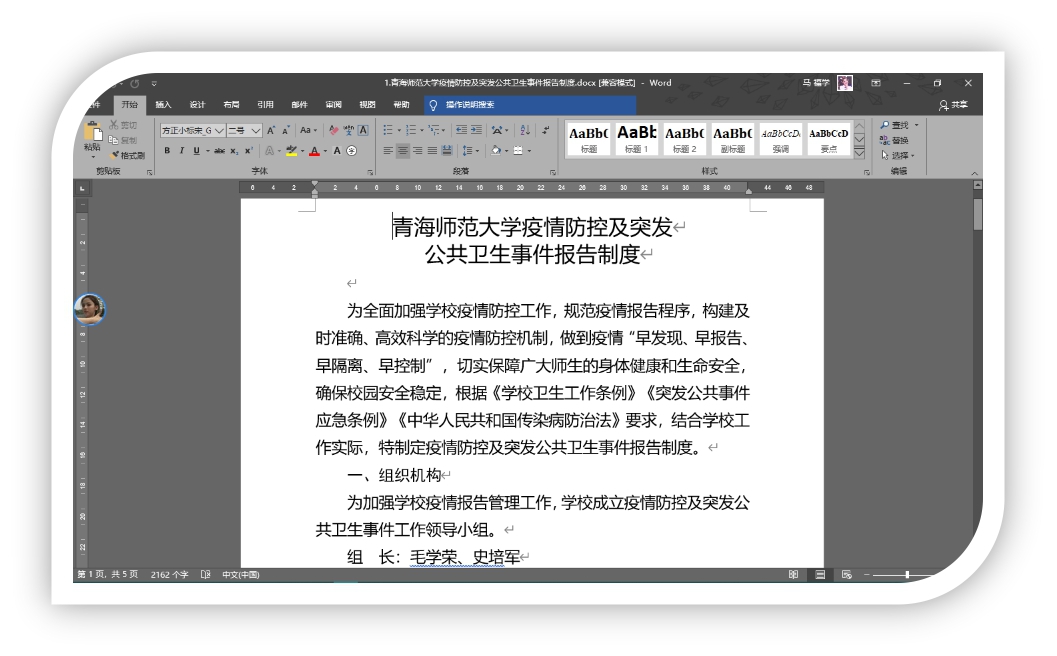1057x656 pixels.
Task: Click the bulleted list icon
Action: click(388, 130)
